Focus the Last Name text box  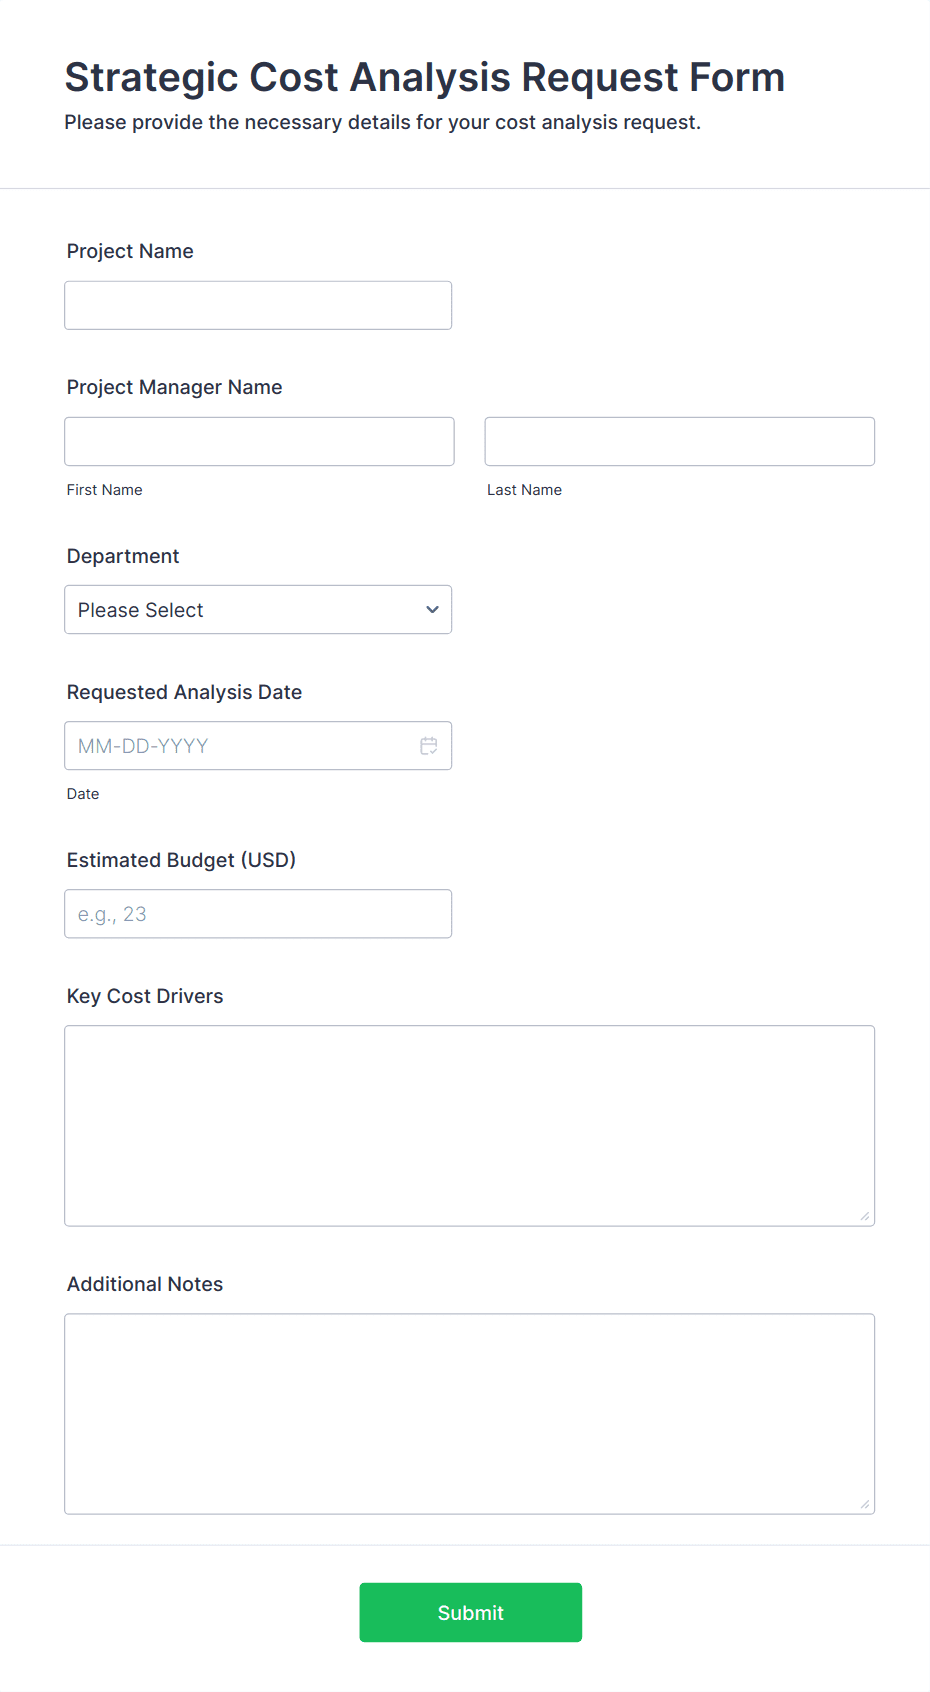(680, 442)
